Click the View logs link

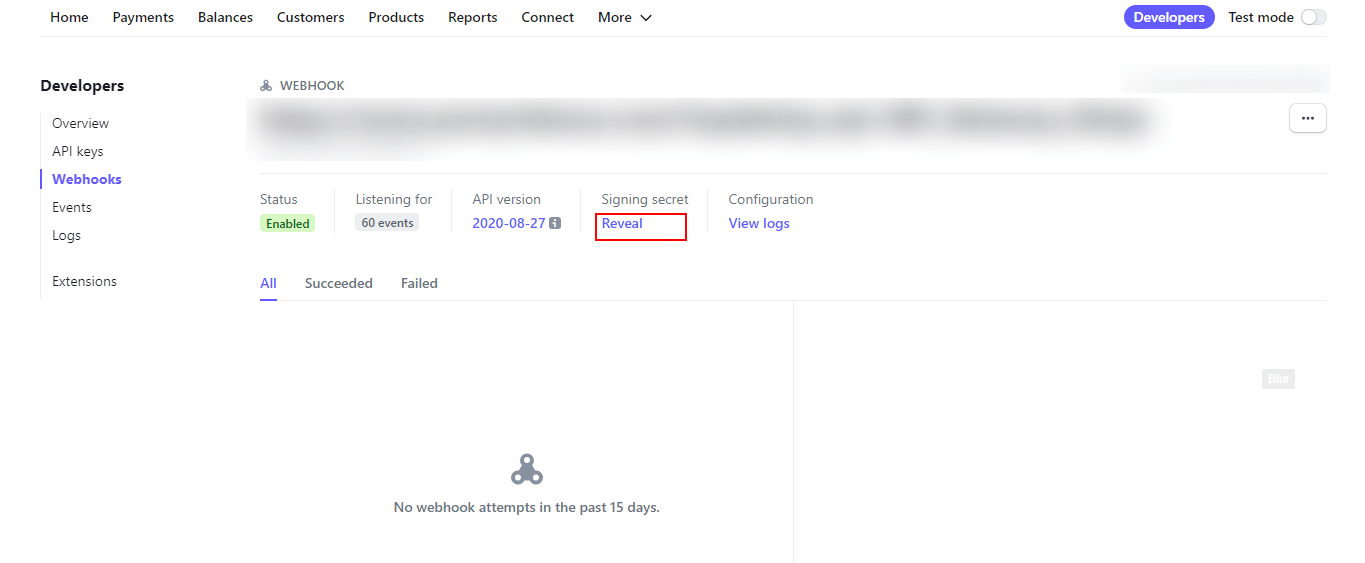point(759,223)
